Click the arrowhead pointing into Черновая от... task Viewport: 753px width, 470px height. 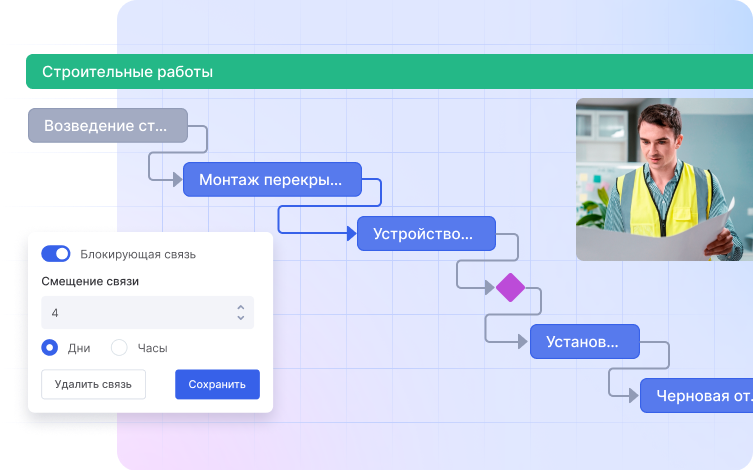click(634, 396)
